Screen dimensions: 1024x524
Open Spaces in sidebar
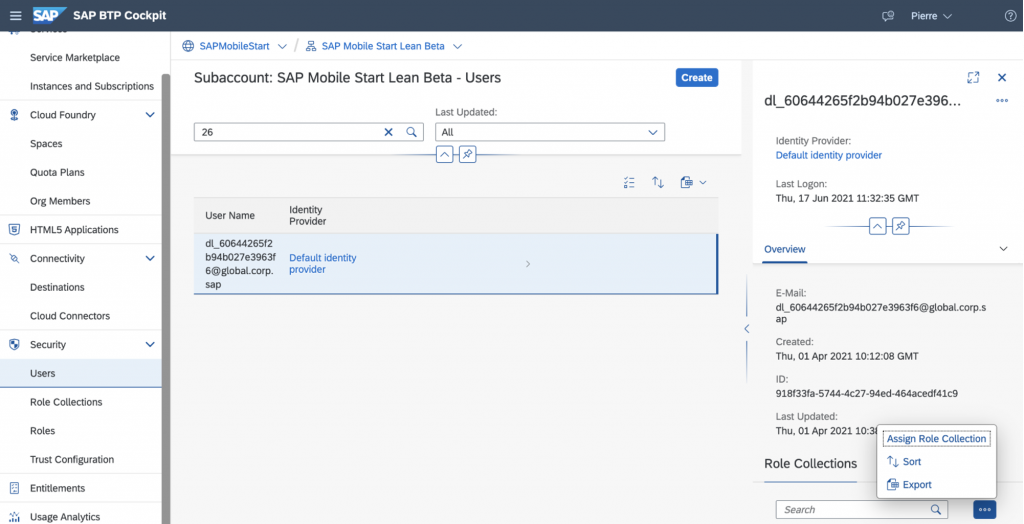pyautogui.click(x=46, y=144)
